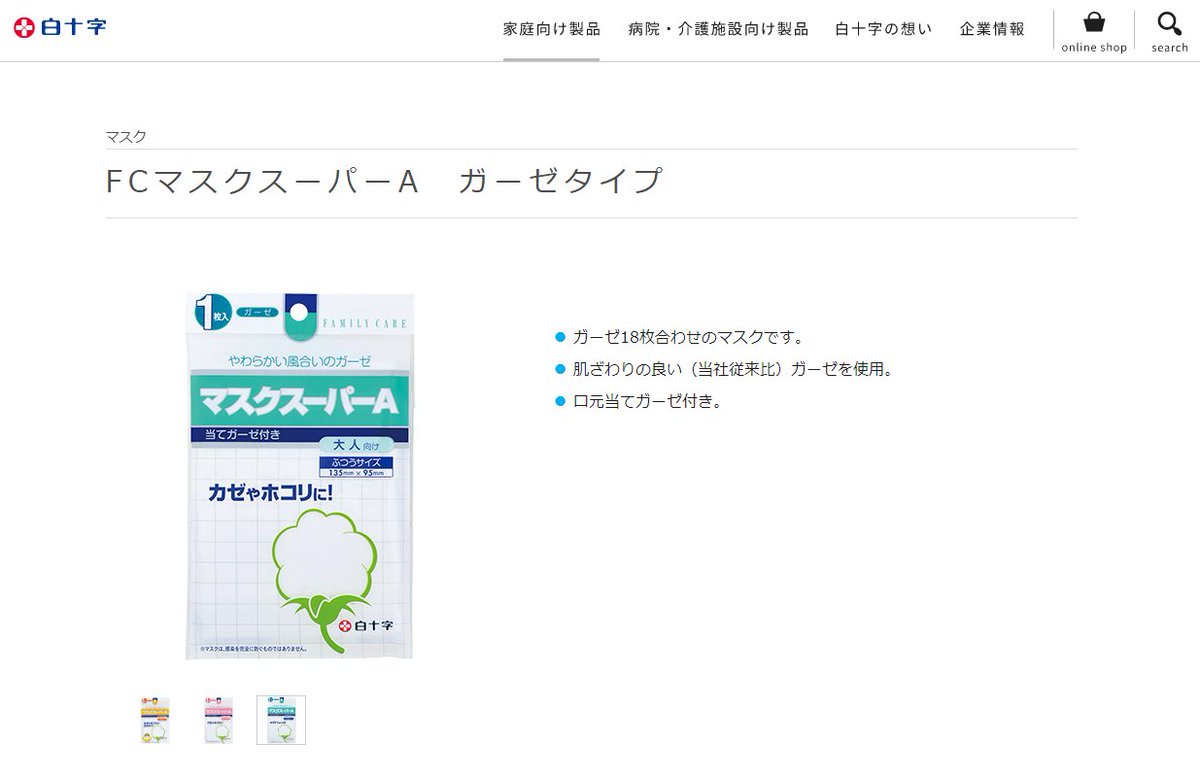
Task: Open the search magnifier icon
Action: pyautogui.click(x=1169, y=23)
